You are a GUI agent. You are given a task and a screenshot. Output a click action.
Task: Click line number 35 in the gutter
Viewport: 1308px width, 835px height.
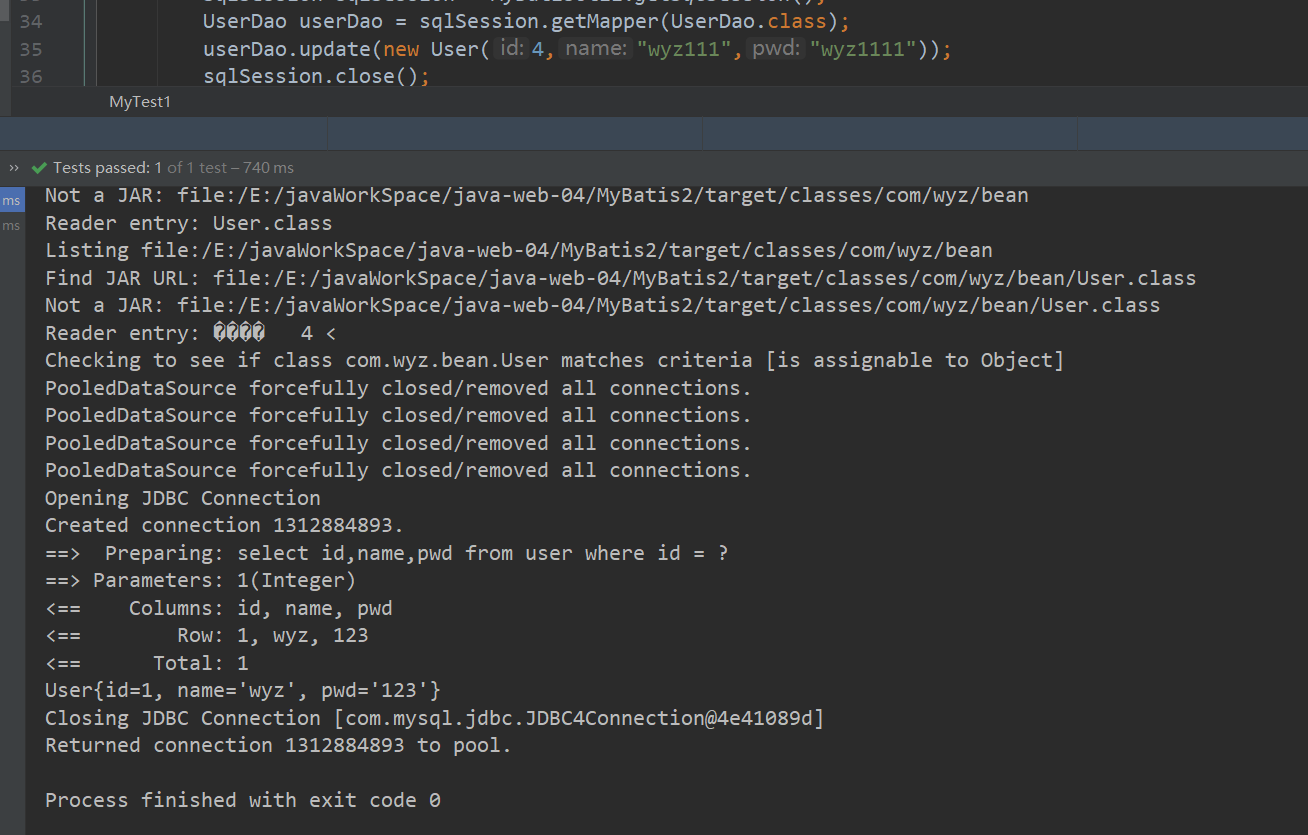[31, 49]
